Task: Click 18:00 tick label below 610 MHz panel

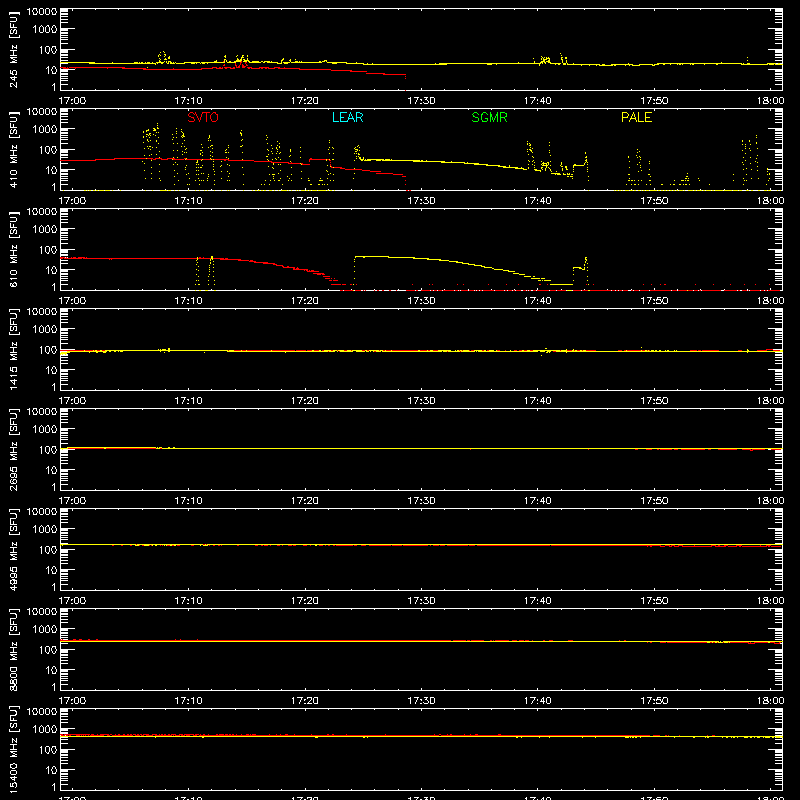Action: [770, 301]
